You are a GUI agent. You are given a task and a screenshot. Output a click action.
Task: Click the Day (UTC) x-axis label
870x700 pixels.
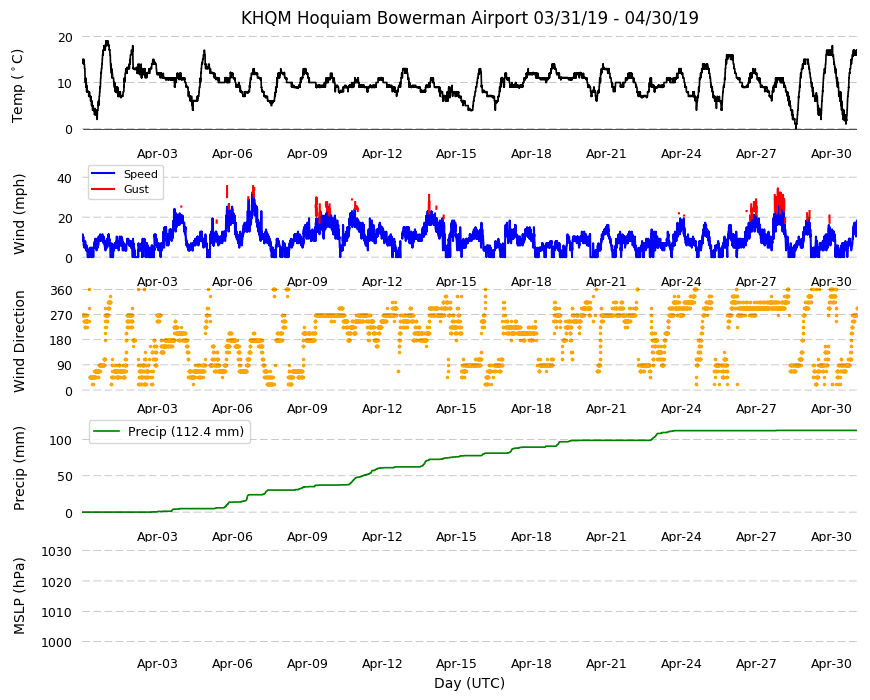tap(469, 683)
